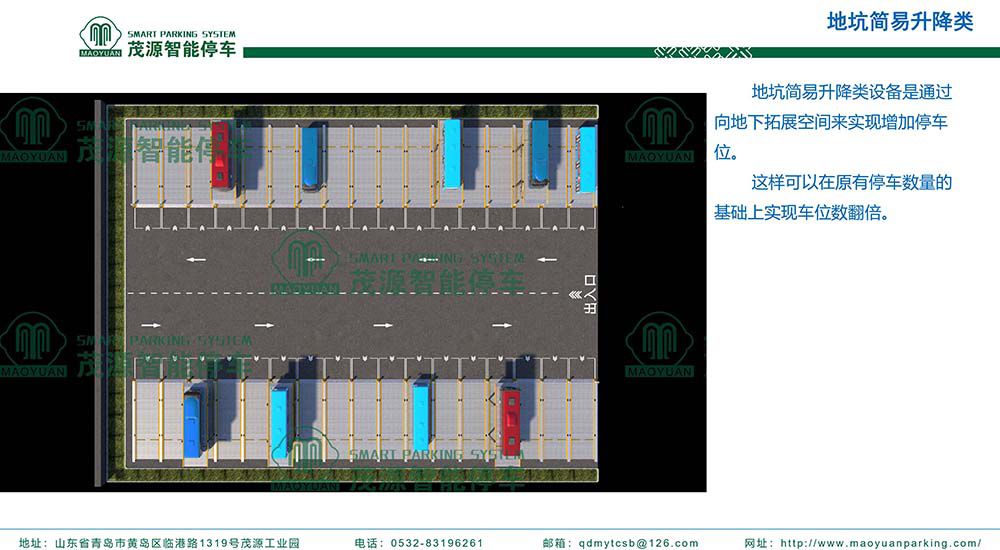Click the dashed center line of the road

tap(350, 293)
